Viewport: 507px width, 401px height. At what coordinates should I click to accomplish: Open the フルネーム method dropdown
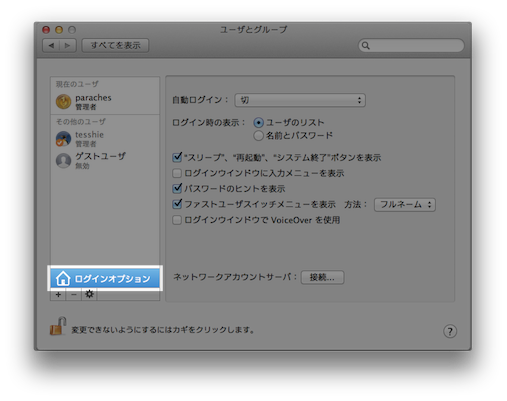[405, 205]
